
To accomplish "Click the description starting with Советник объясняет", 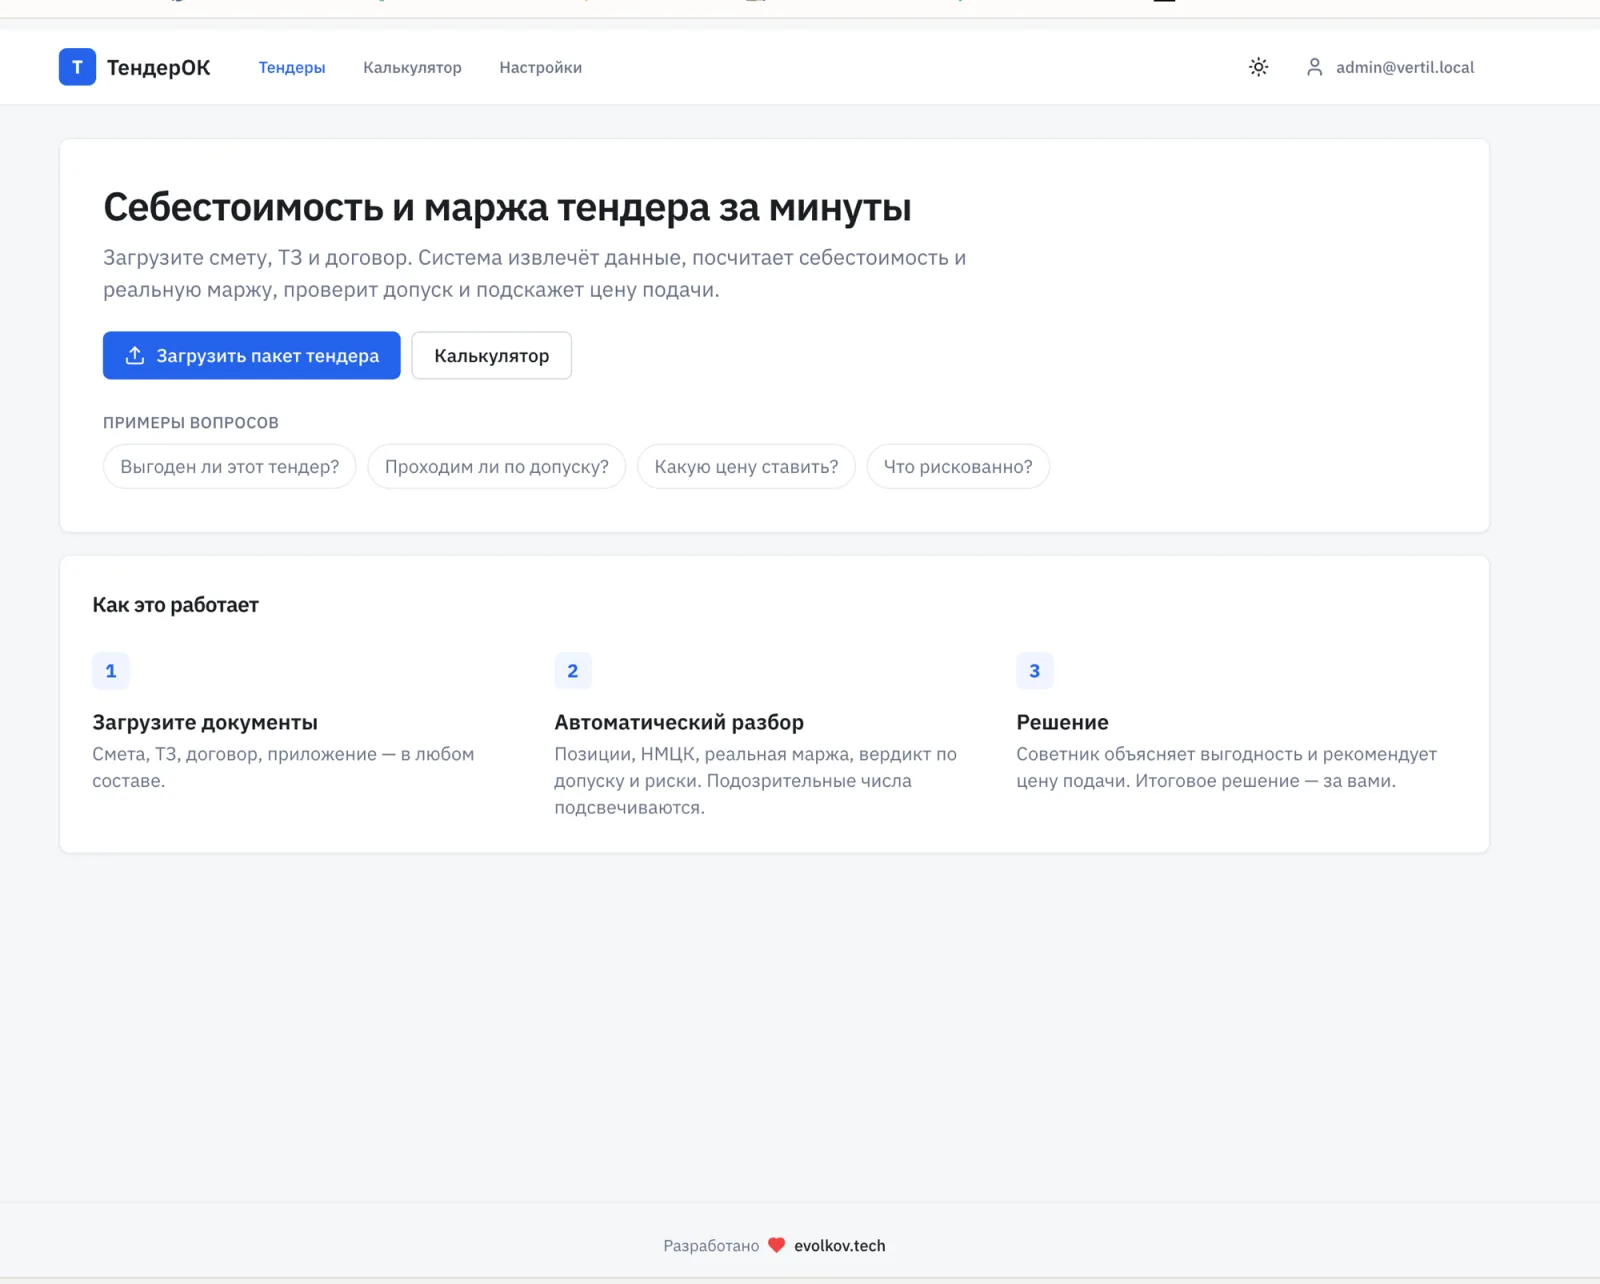I will 1226,767.
